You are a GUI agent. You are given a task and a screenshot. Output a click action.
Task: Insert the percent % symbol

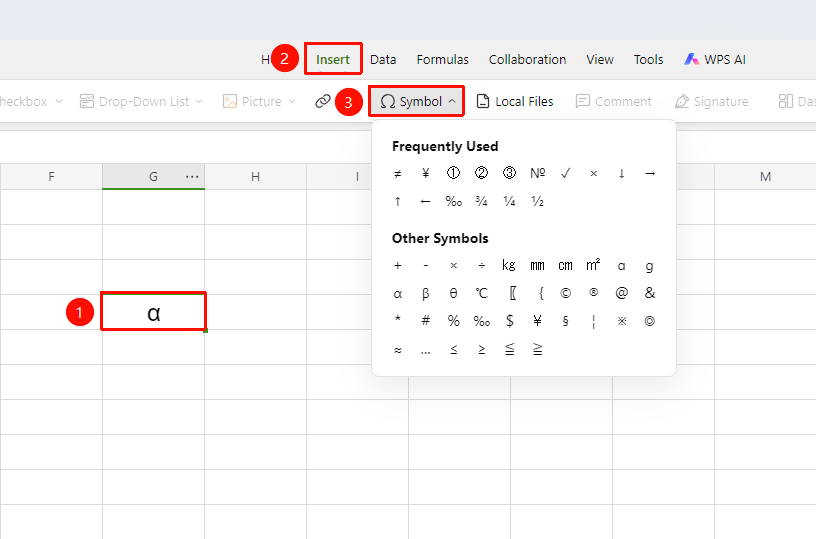click(454, 322)
